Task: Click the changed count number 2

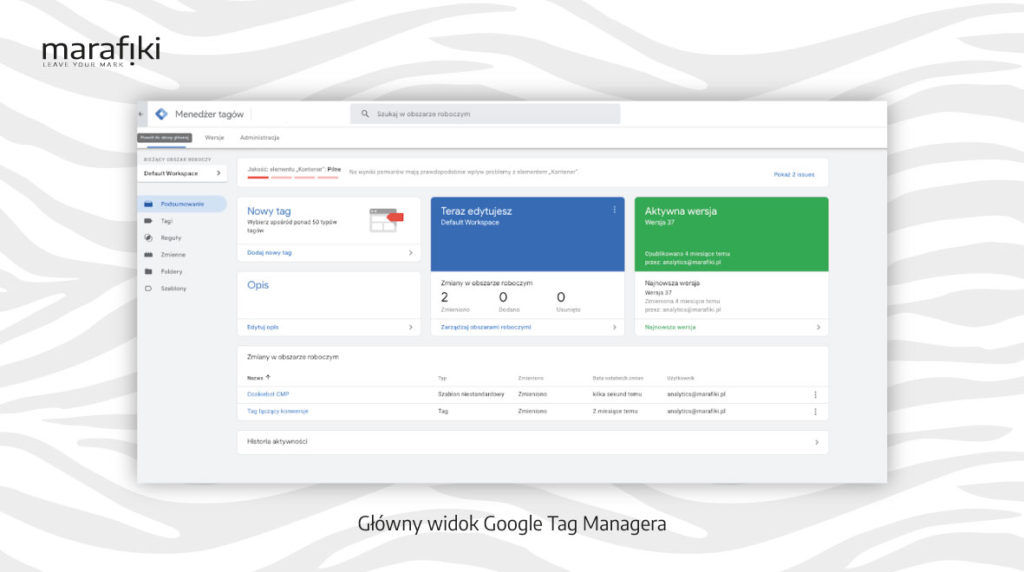Action: (x=444, y=297)
